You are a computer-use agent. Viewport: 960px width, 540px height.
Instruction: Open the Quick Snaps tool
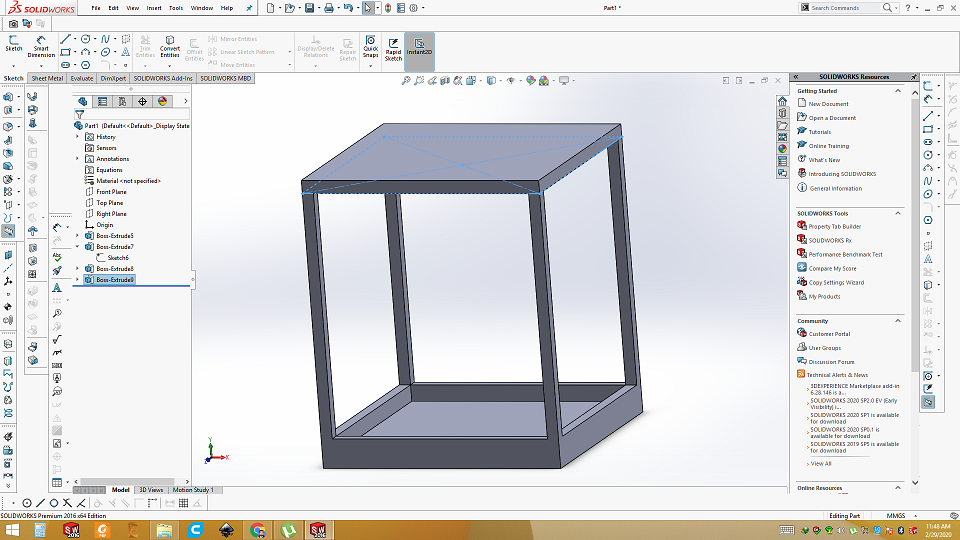click(x=370, y=47)
